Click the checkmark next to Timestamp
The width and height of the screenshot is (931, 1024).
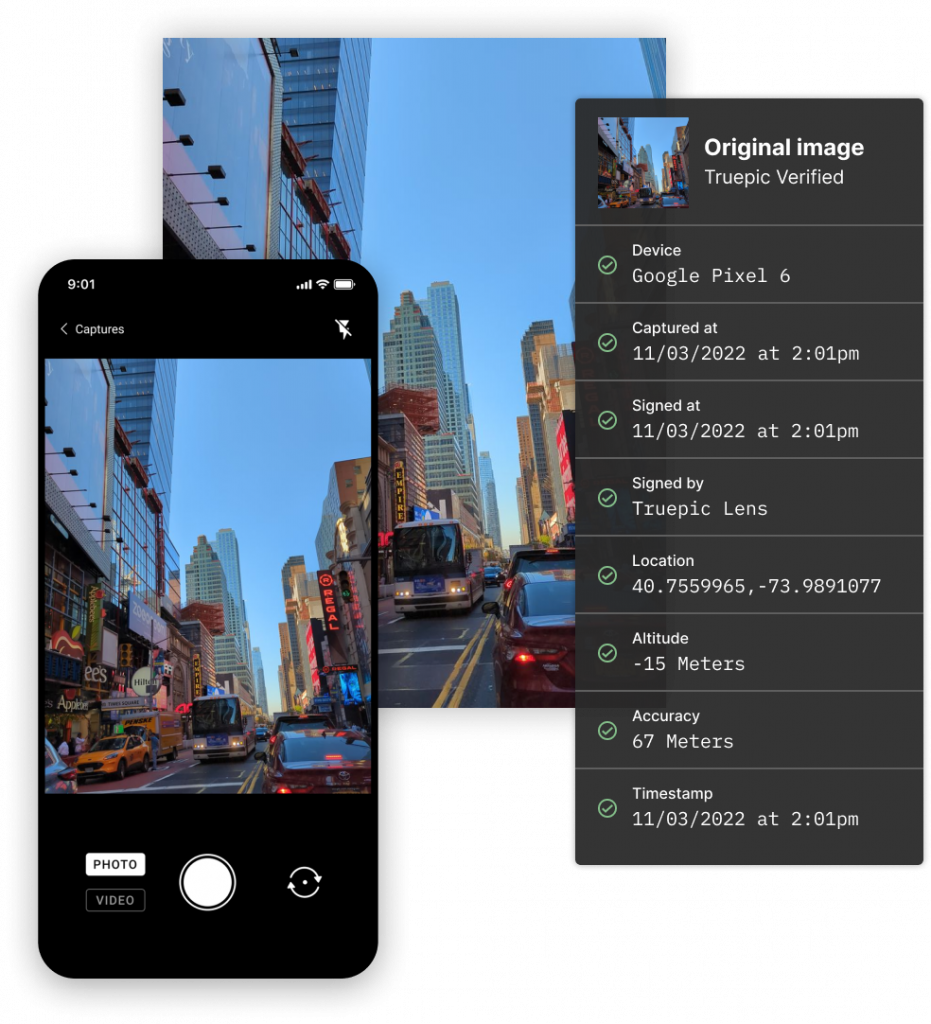coord(607,808)
